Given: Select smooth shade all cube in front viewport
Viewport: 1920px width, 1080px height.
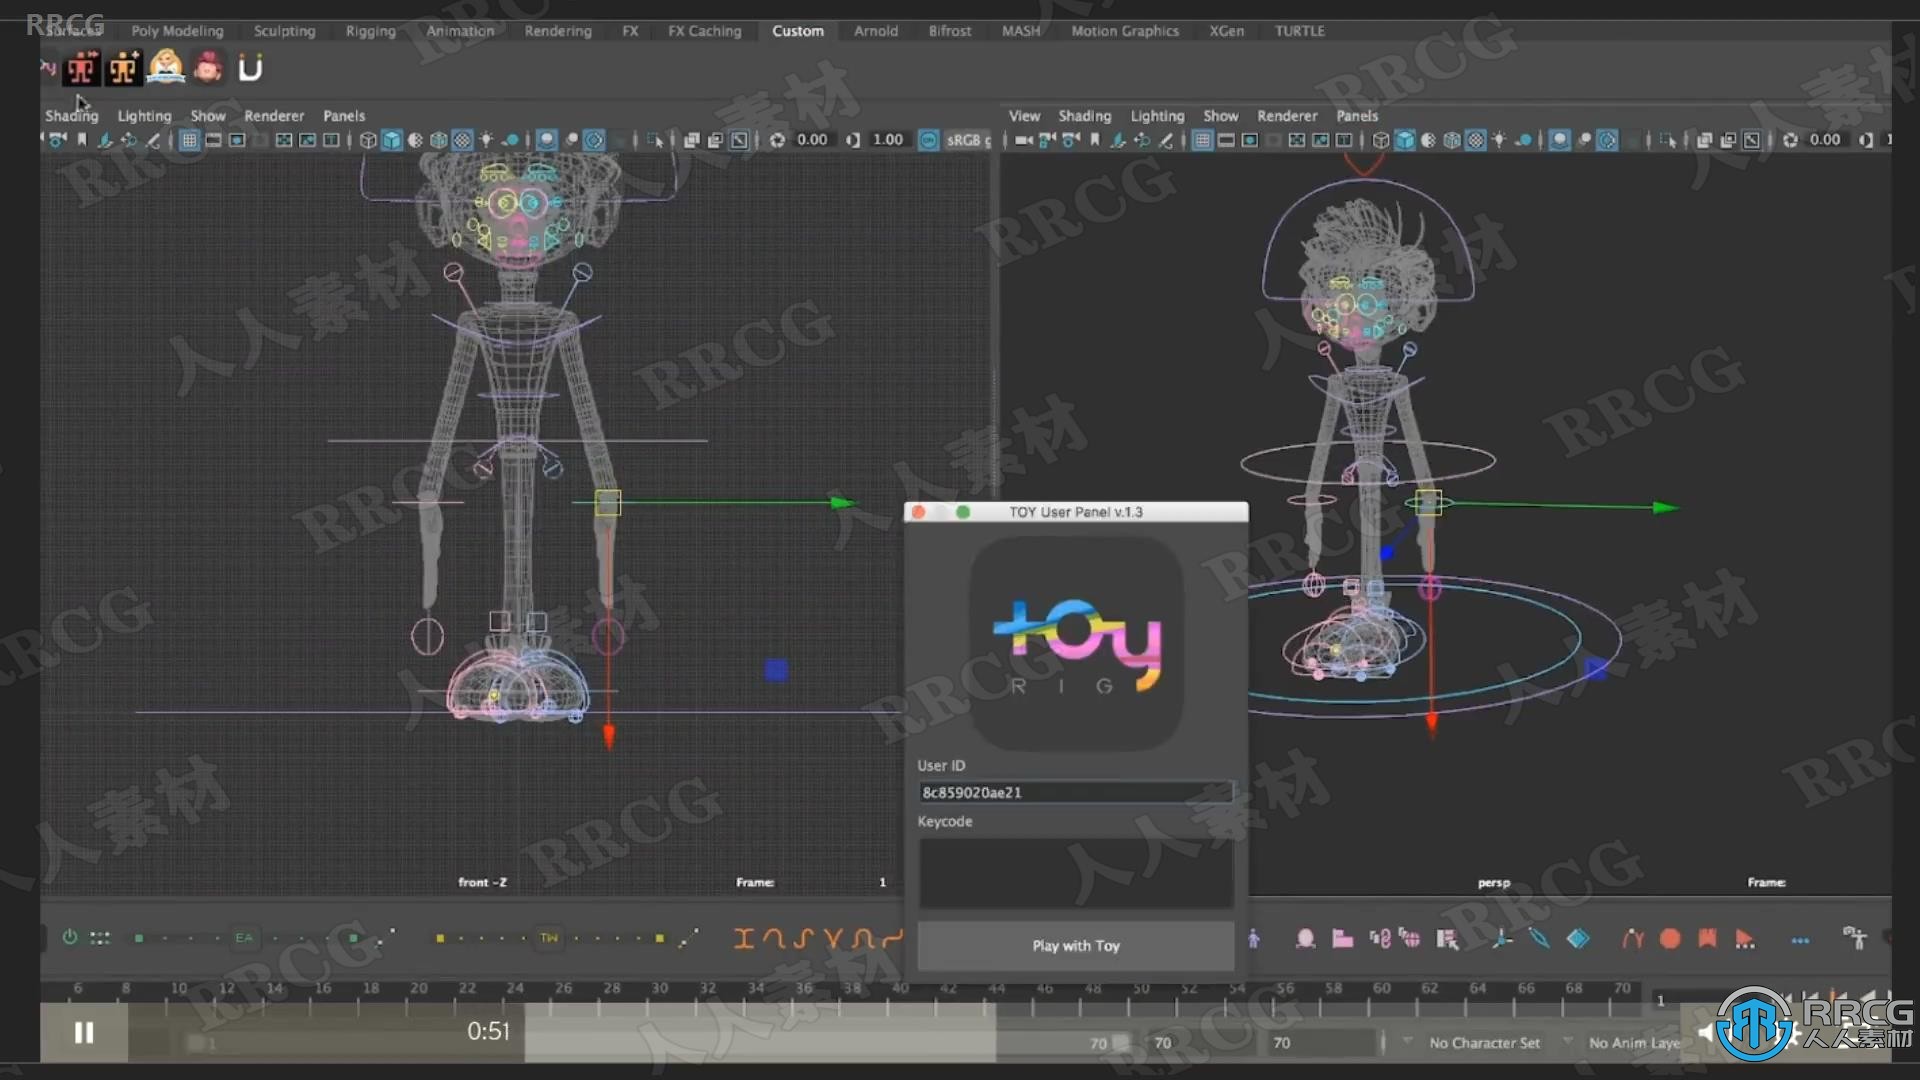Looking at the screenshot, I should 391,140.
